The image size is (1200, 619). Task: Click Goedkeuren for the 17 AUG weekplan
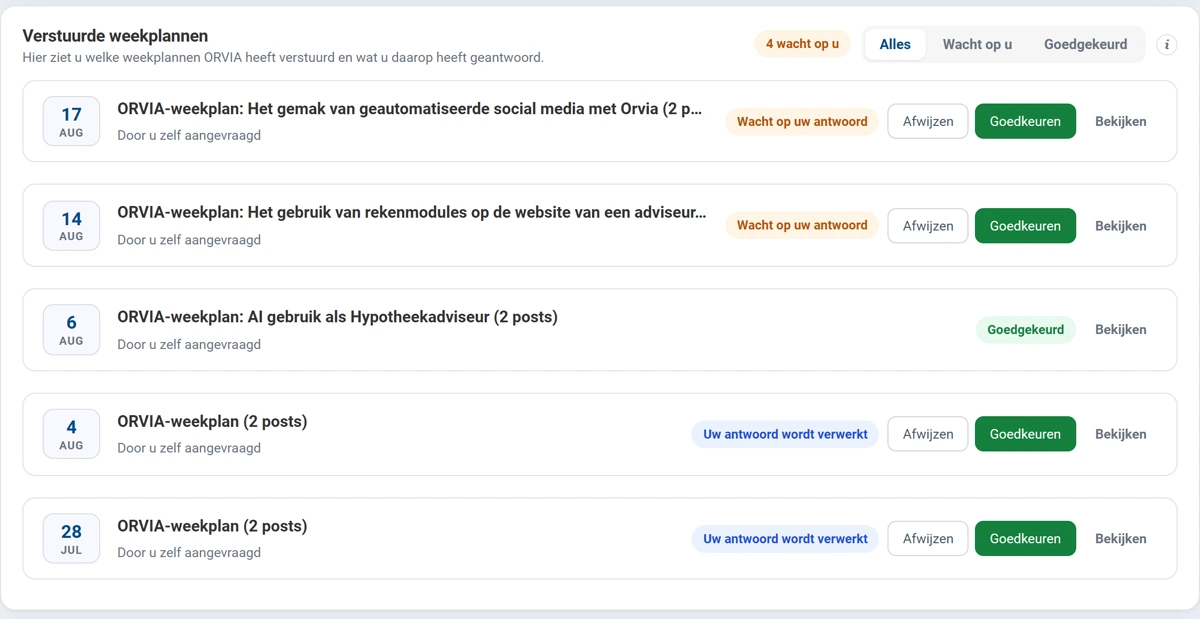click(x=1025, y=121)
